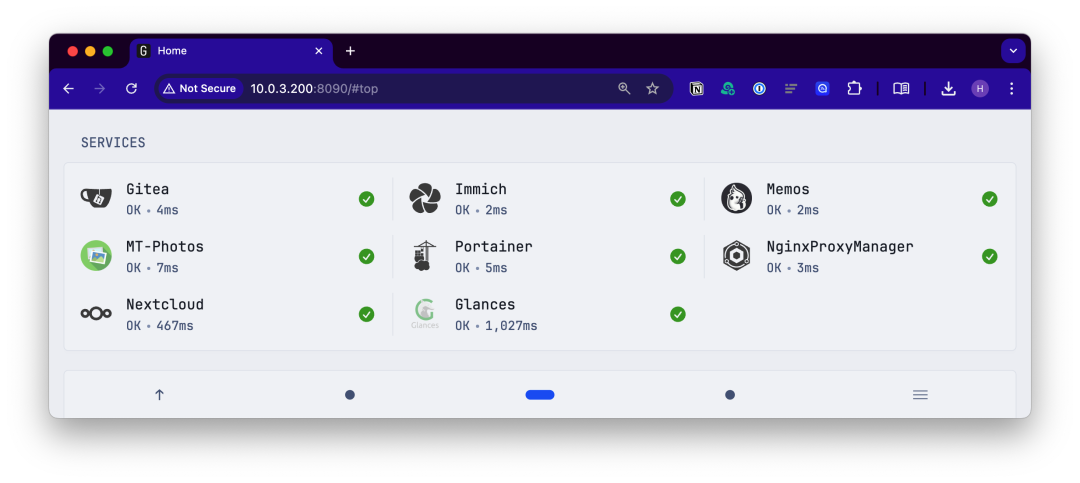Open the reading mode side panel icon
This screenshot has height=483, width=1080.
[901, 88]
